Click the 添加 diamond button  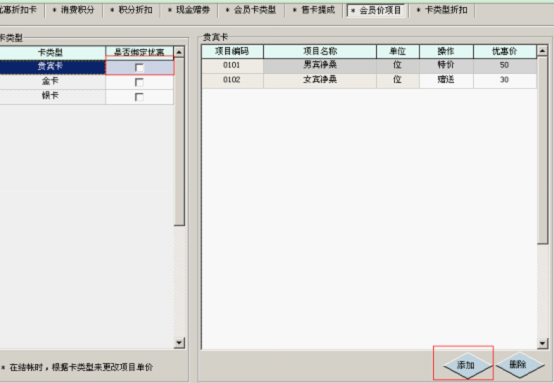pos(467,365)
